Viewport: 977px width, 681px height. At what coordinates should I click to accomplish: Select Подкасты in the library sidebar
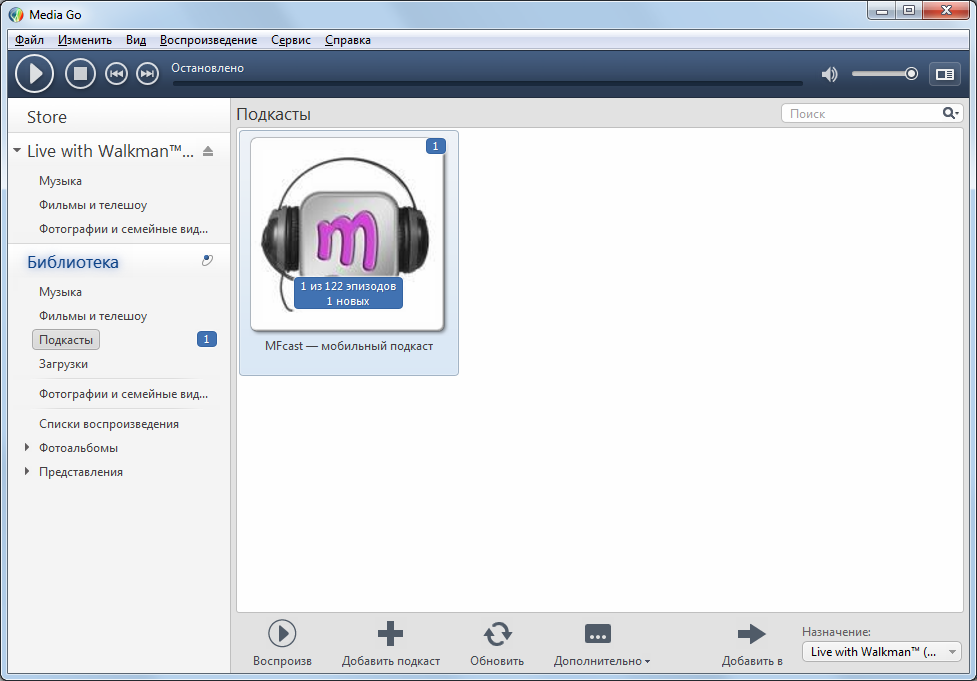point(65,340)
